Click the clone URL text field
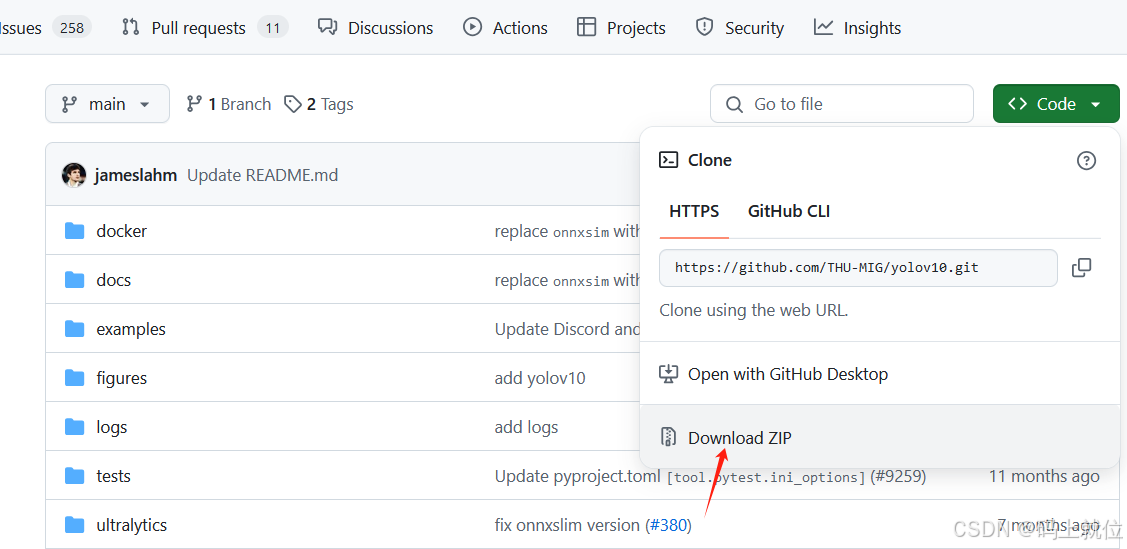Viewport: 1127px width, 549px height. tap(858, 268)
